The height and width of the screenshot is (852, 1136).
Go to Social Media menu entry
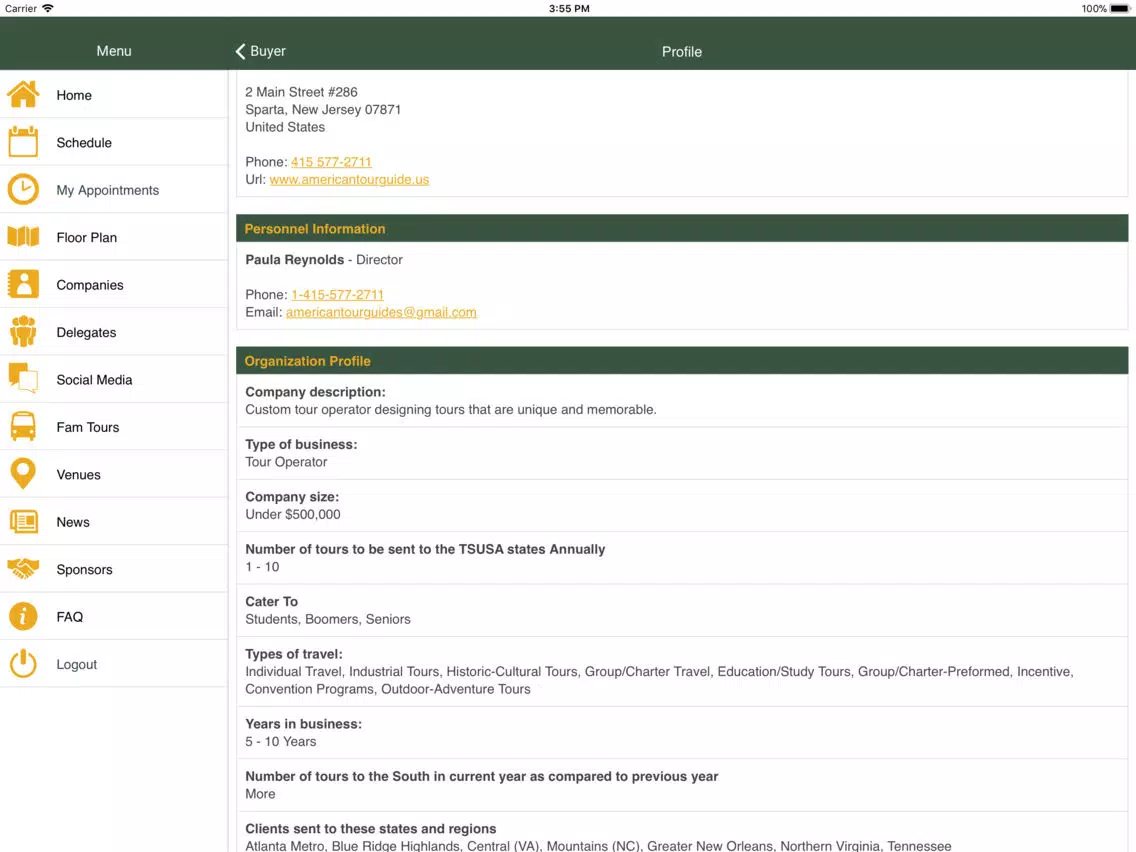[x=114, y=379]
